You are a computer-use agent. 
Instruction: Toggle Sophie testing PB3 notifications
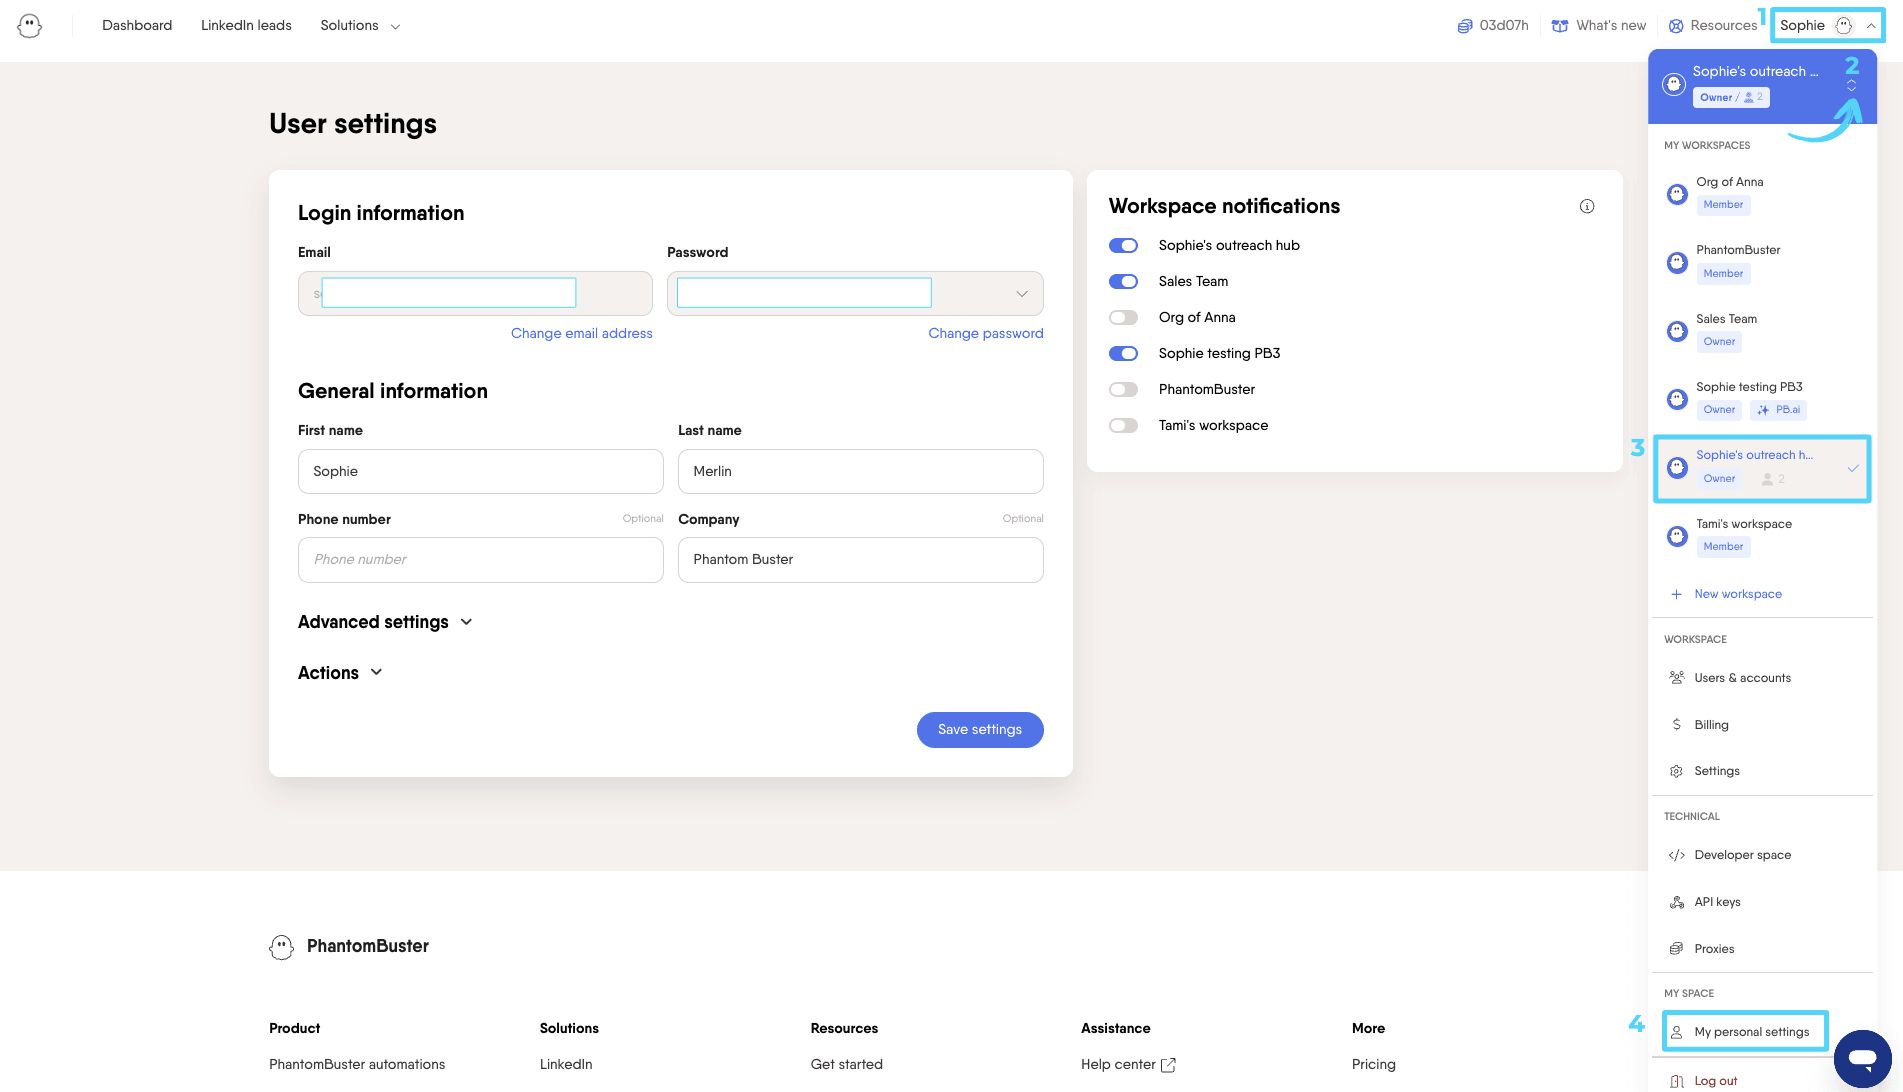point(1124,354)
